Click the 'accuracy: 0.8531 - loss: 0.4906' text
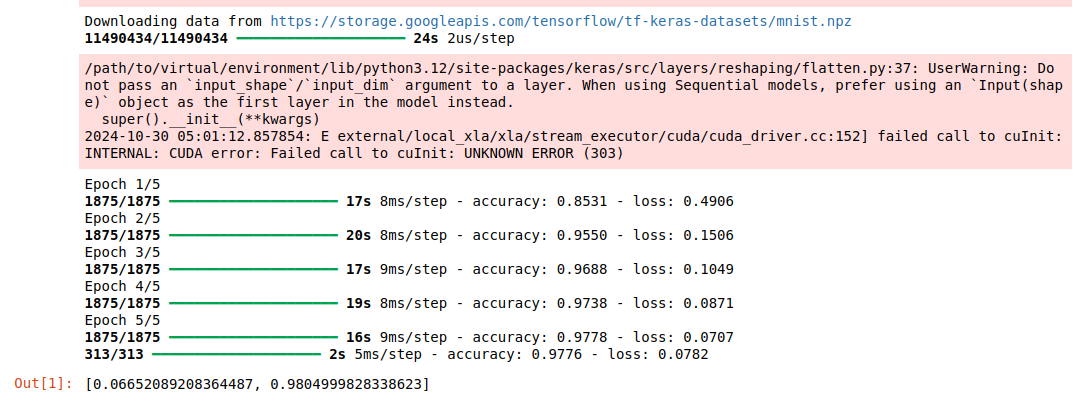This screenshot has width=1076, height=401. click(603, 201)
